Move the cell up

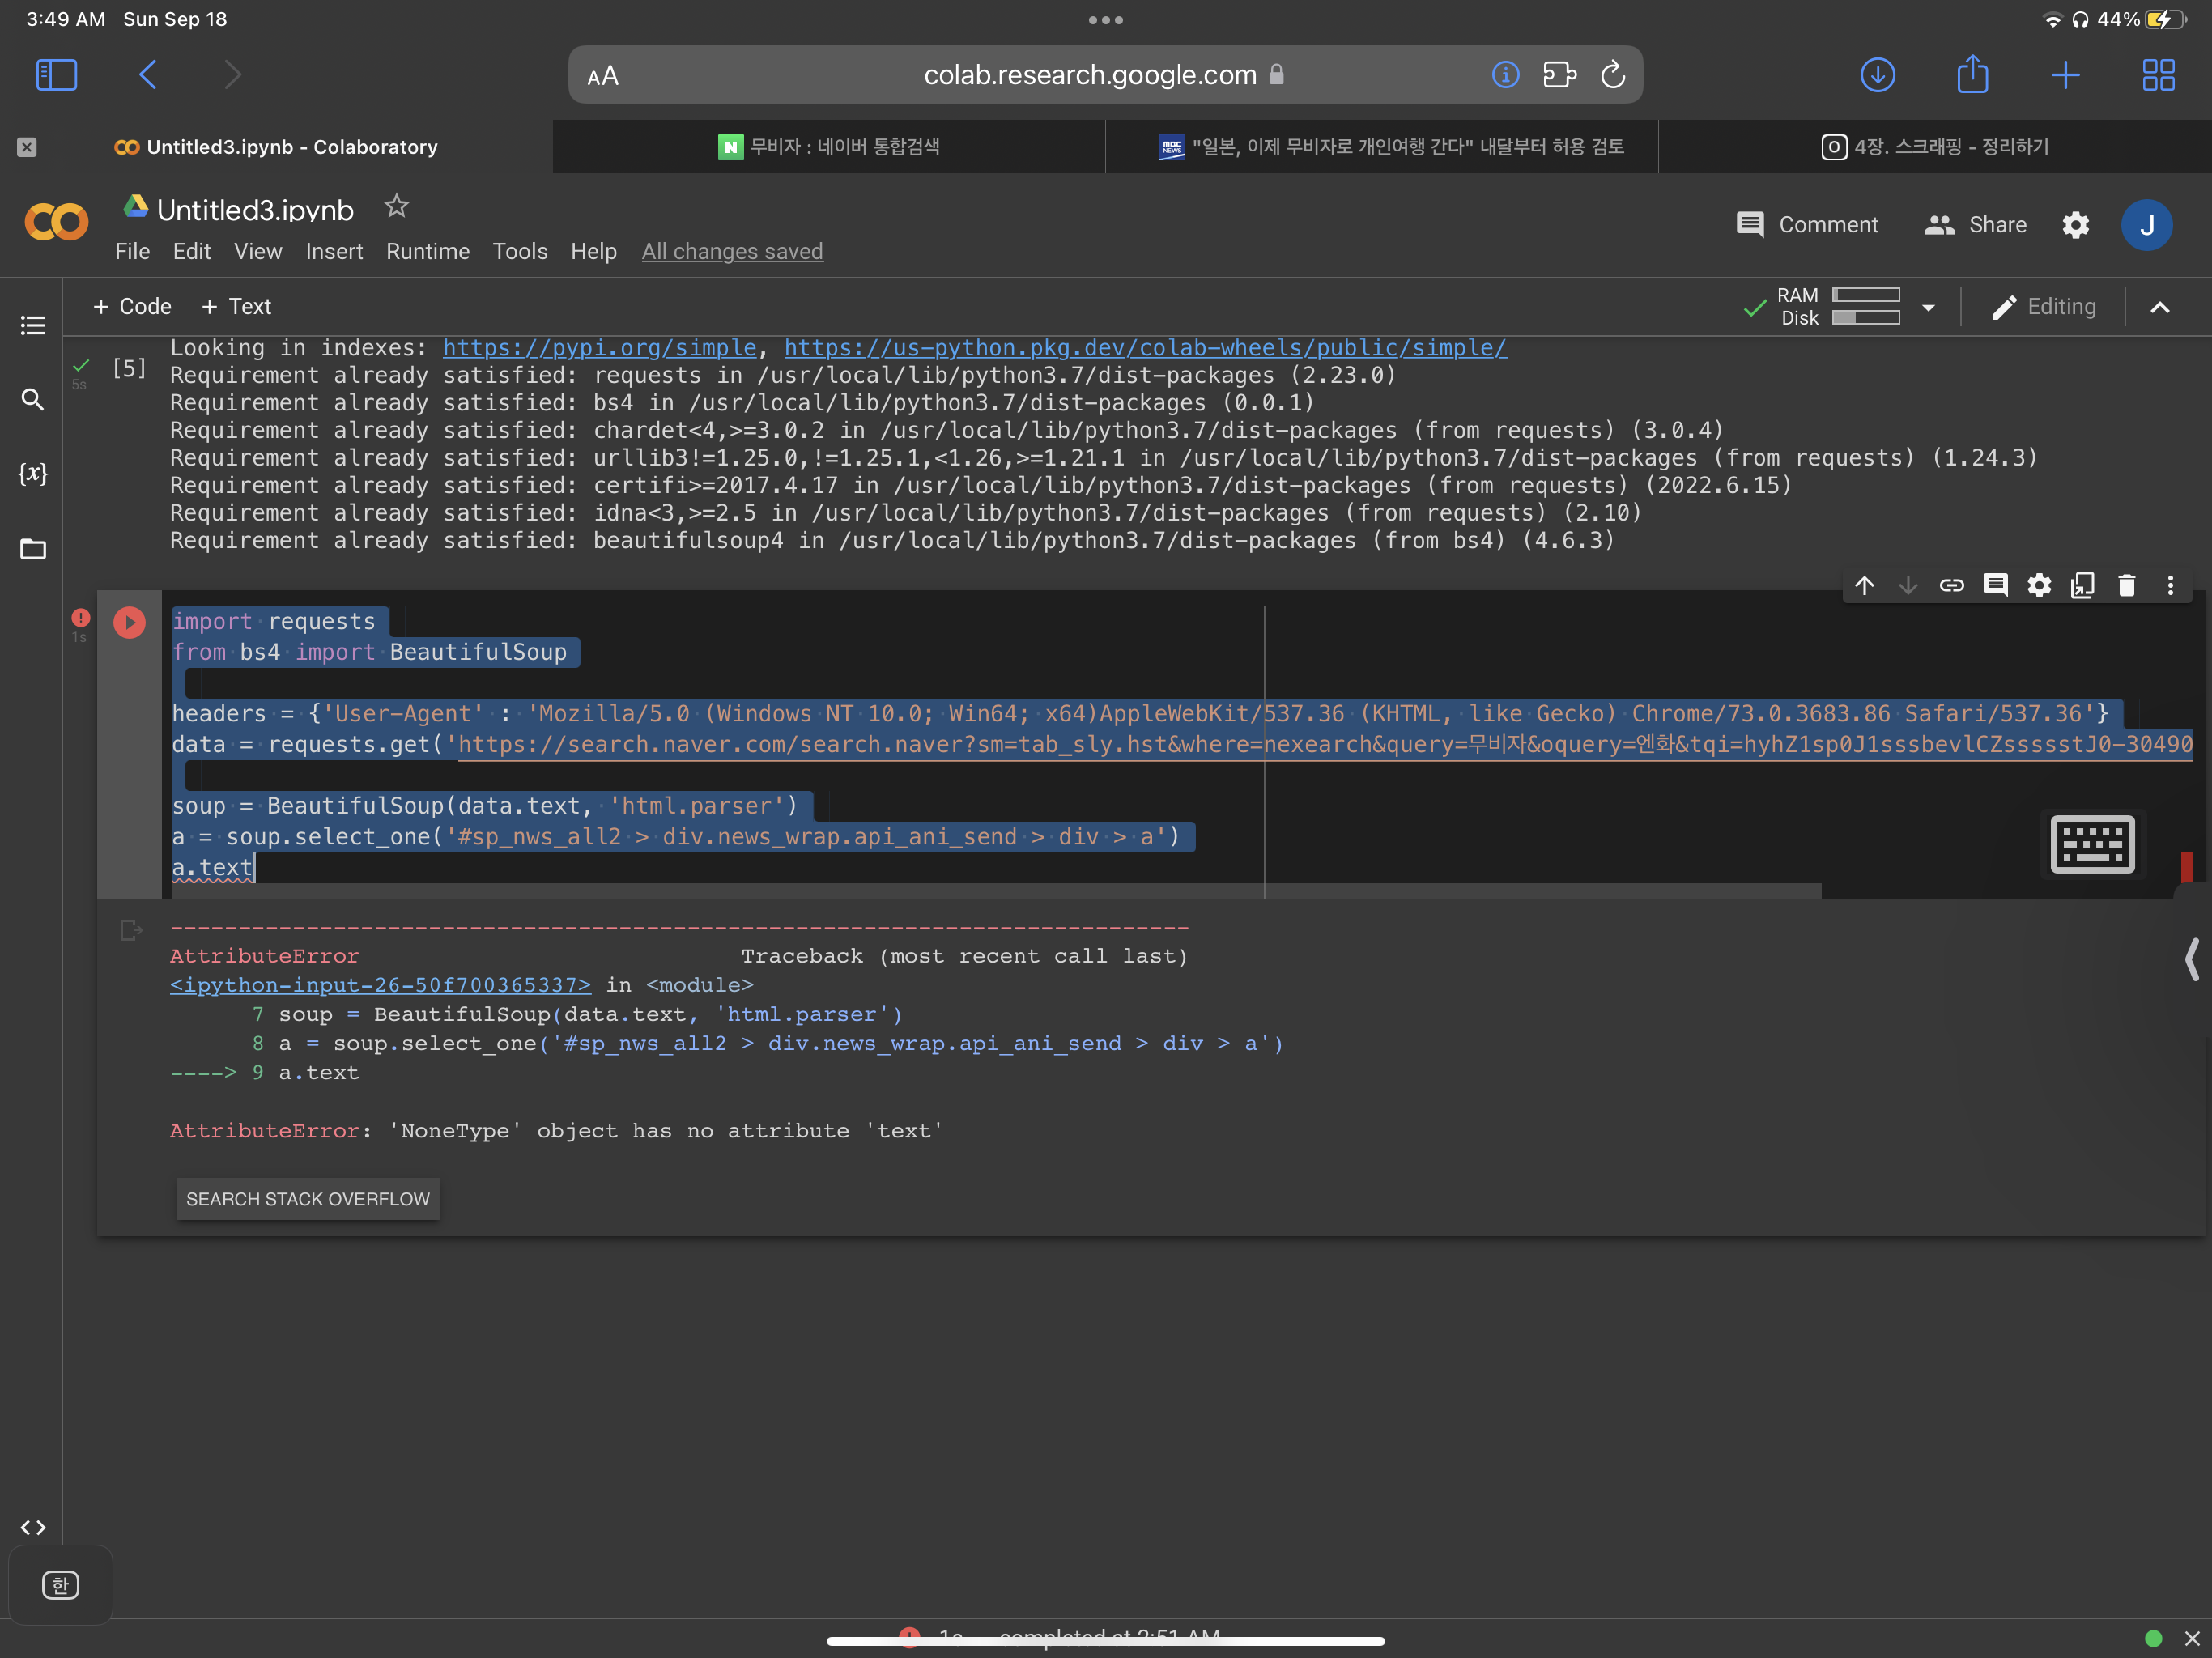[1864, 585]
